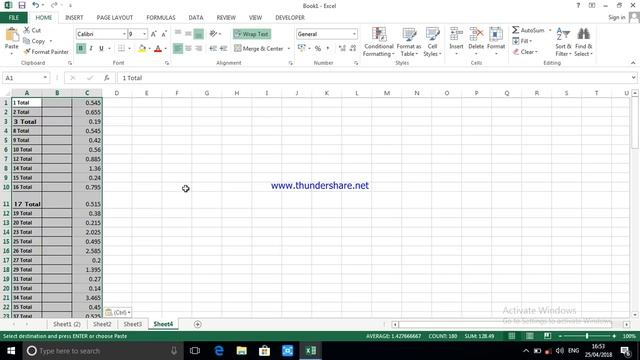Click the Format as Table icon
This screenshot has height=360, width=640.
409,35
